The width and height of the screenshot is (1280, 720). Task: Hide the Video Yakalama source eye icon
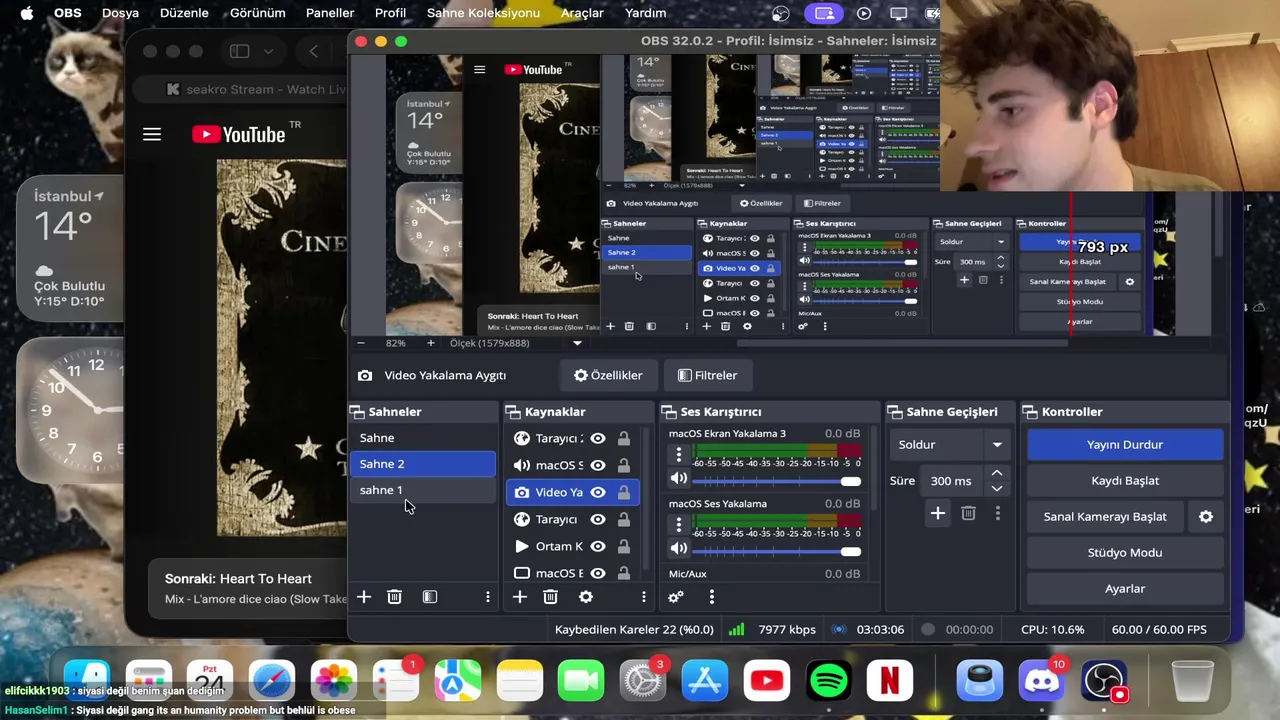(598, 492)
